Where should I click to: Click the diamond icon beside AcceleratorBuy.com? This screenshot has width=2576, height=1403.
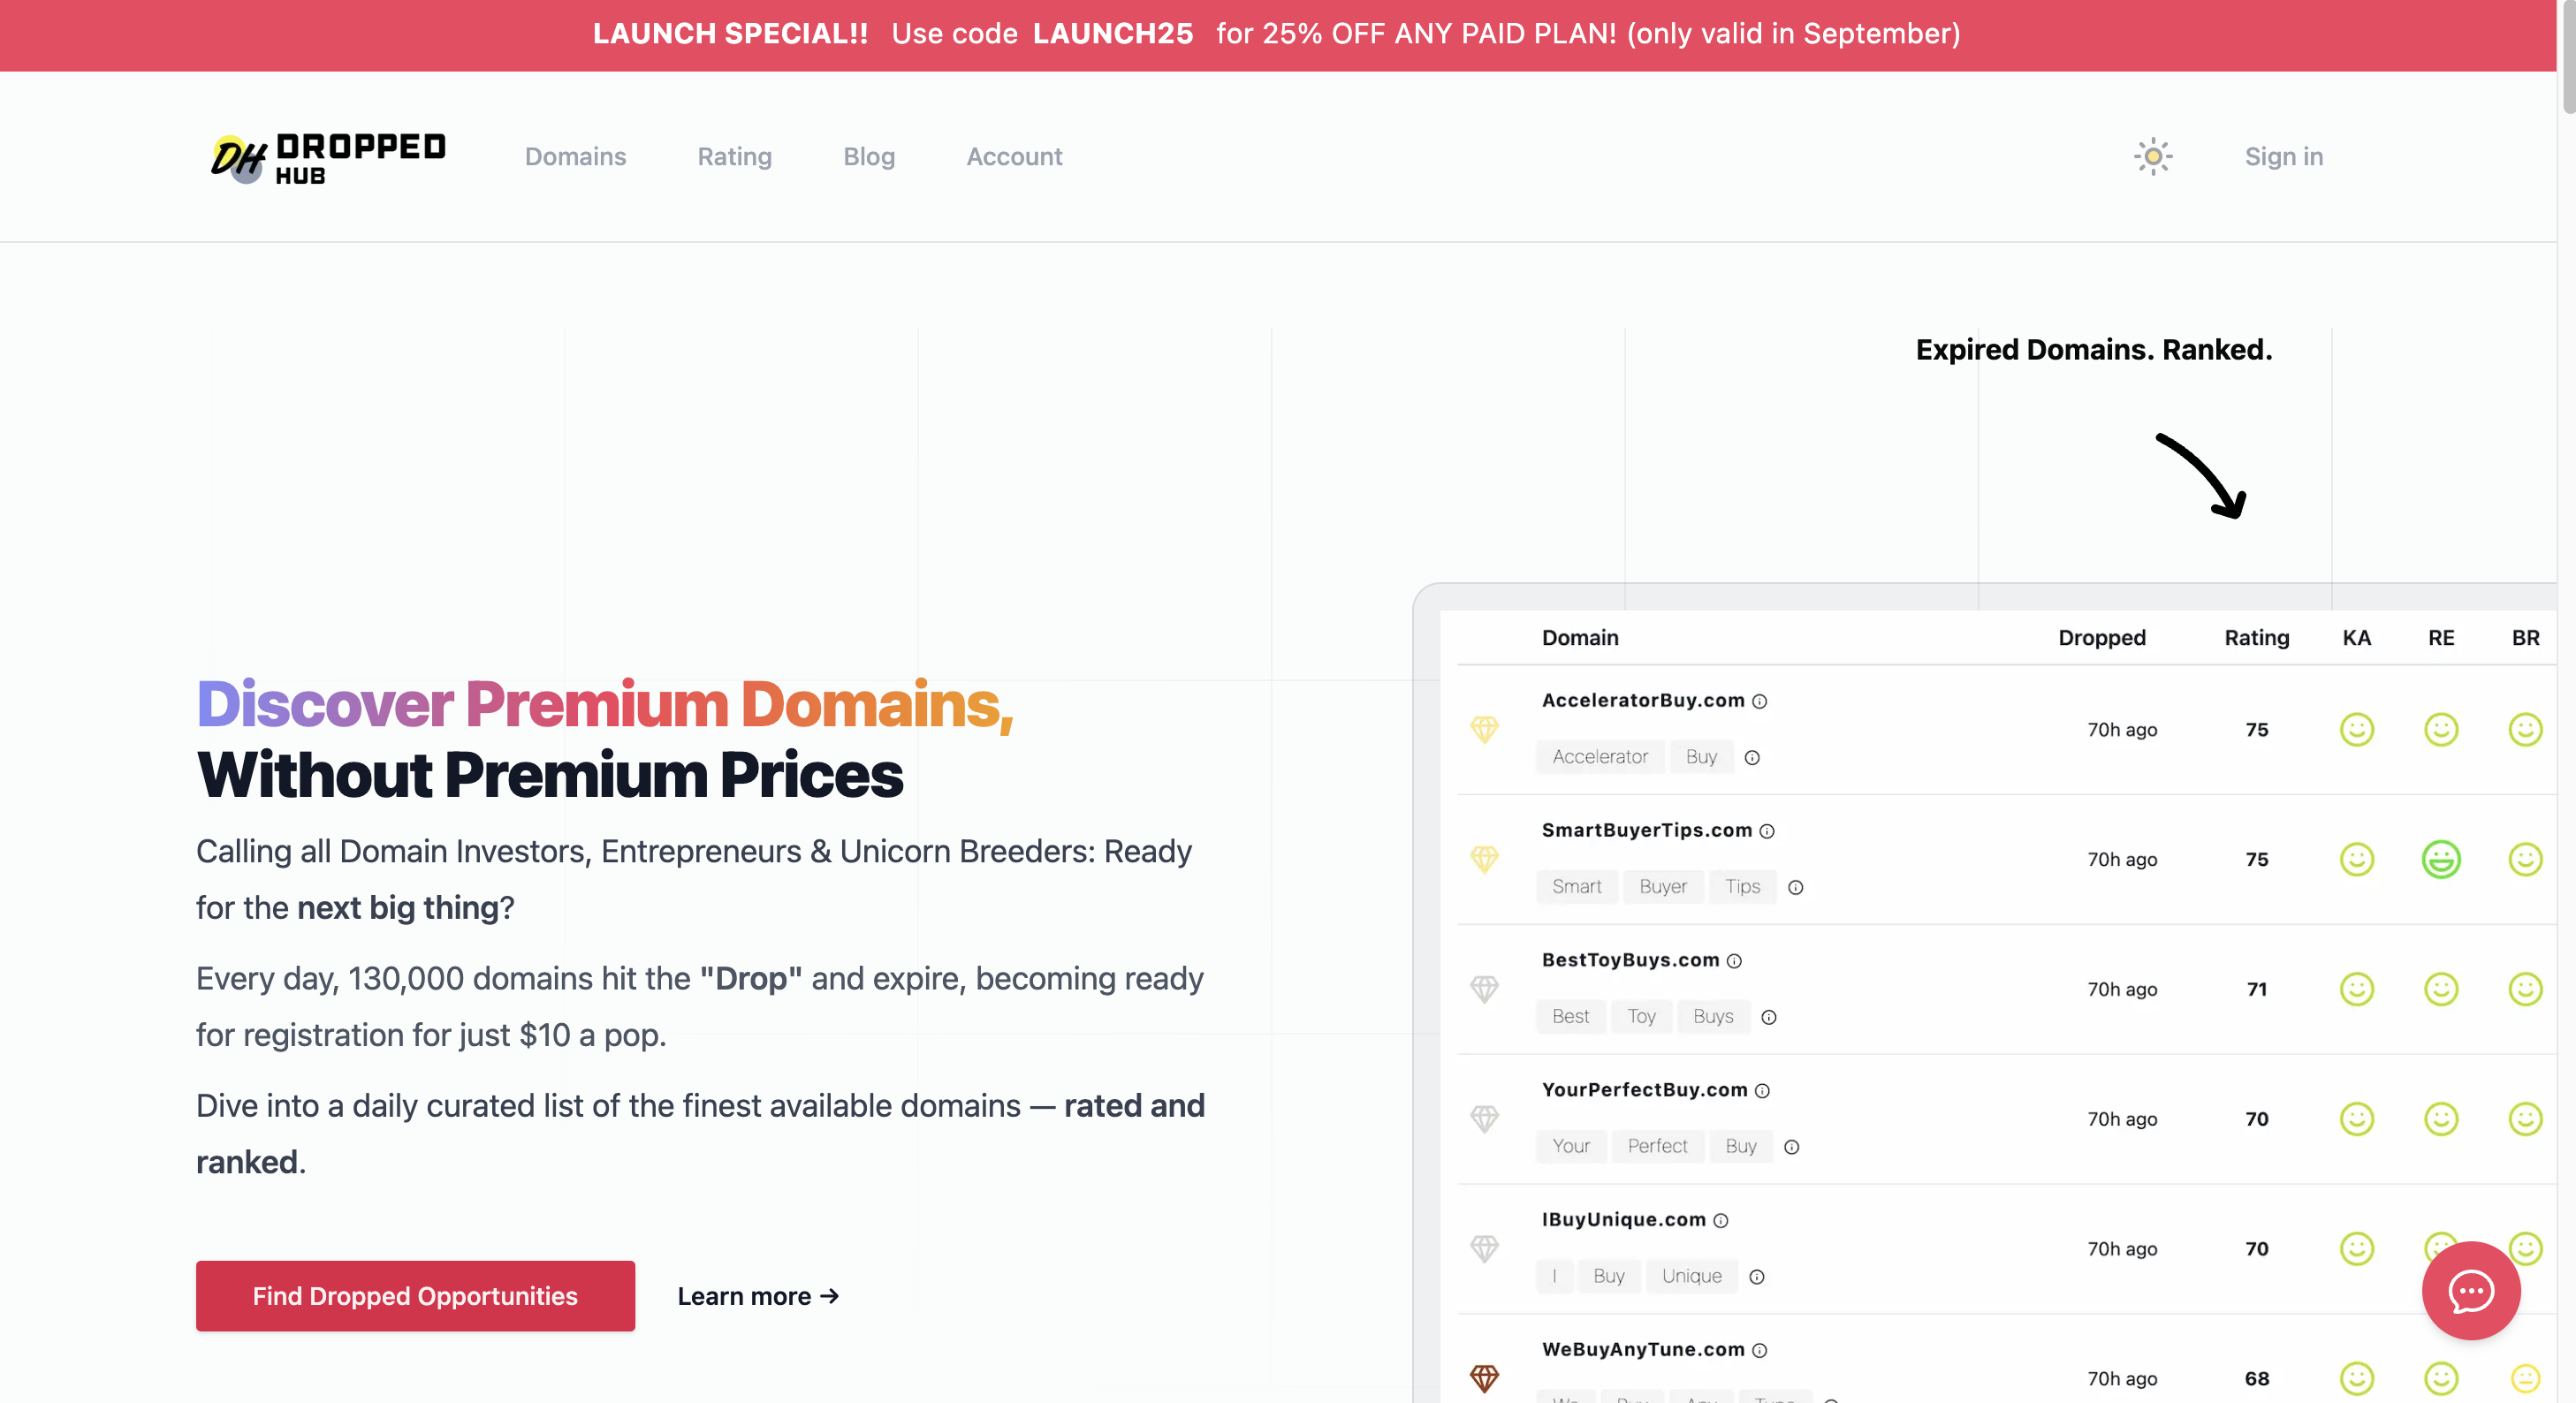[x=1484, y=729]
